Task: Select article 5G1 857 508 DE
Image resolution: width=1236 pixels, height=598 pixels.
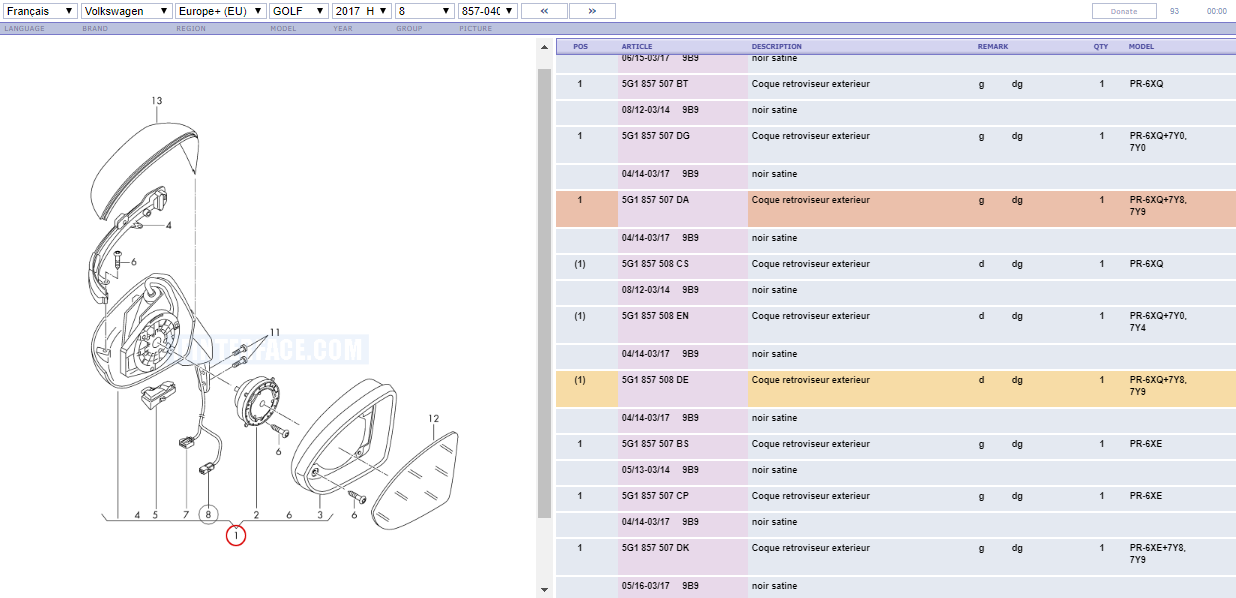Action: pyautogui.click(x=655, y=380)
